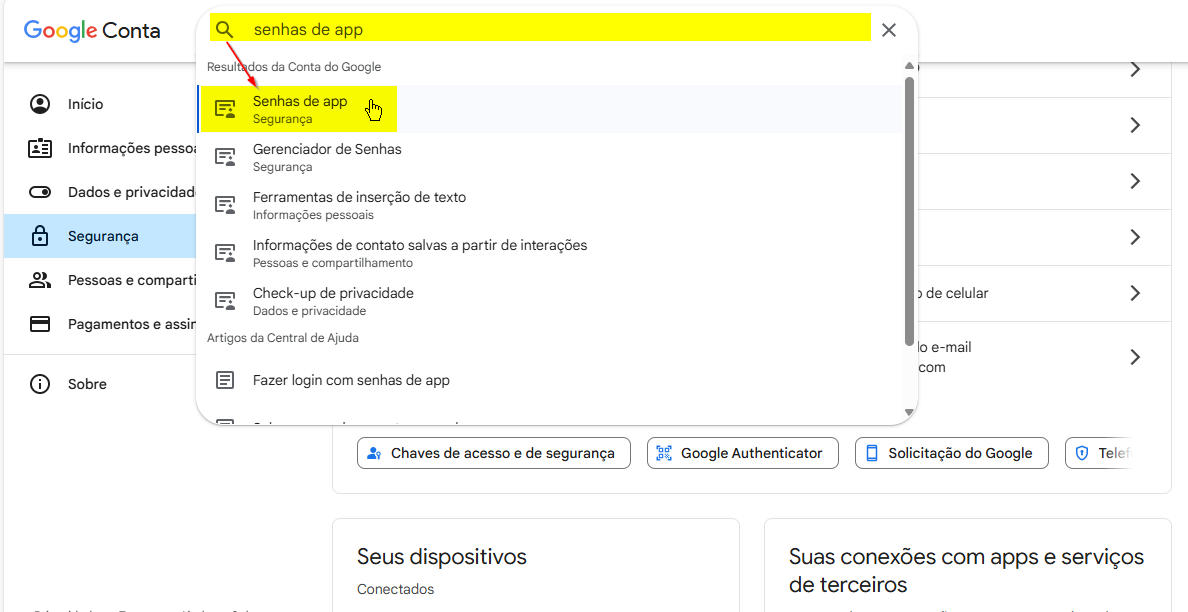
Task: Go to Pessoas e compartilhamento in sidebar
Action: 100,280
